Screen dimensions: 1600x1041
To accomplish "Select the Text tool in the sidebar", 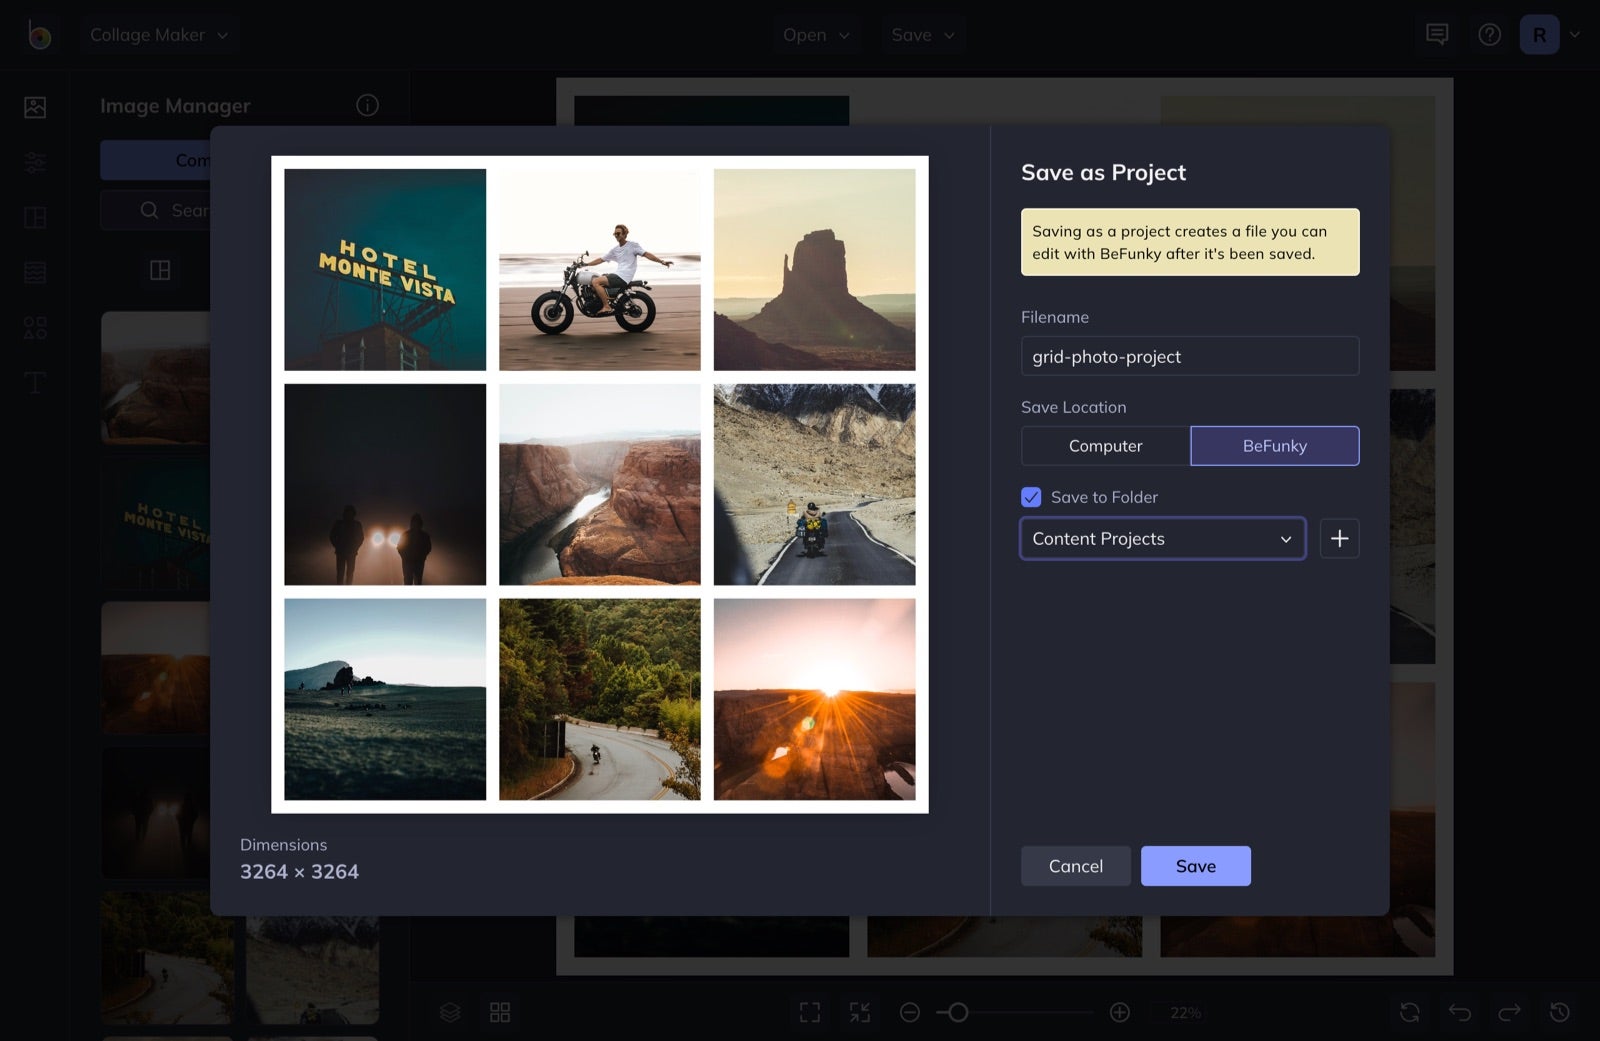I will [x=34, y=382].
